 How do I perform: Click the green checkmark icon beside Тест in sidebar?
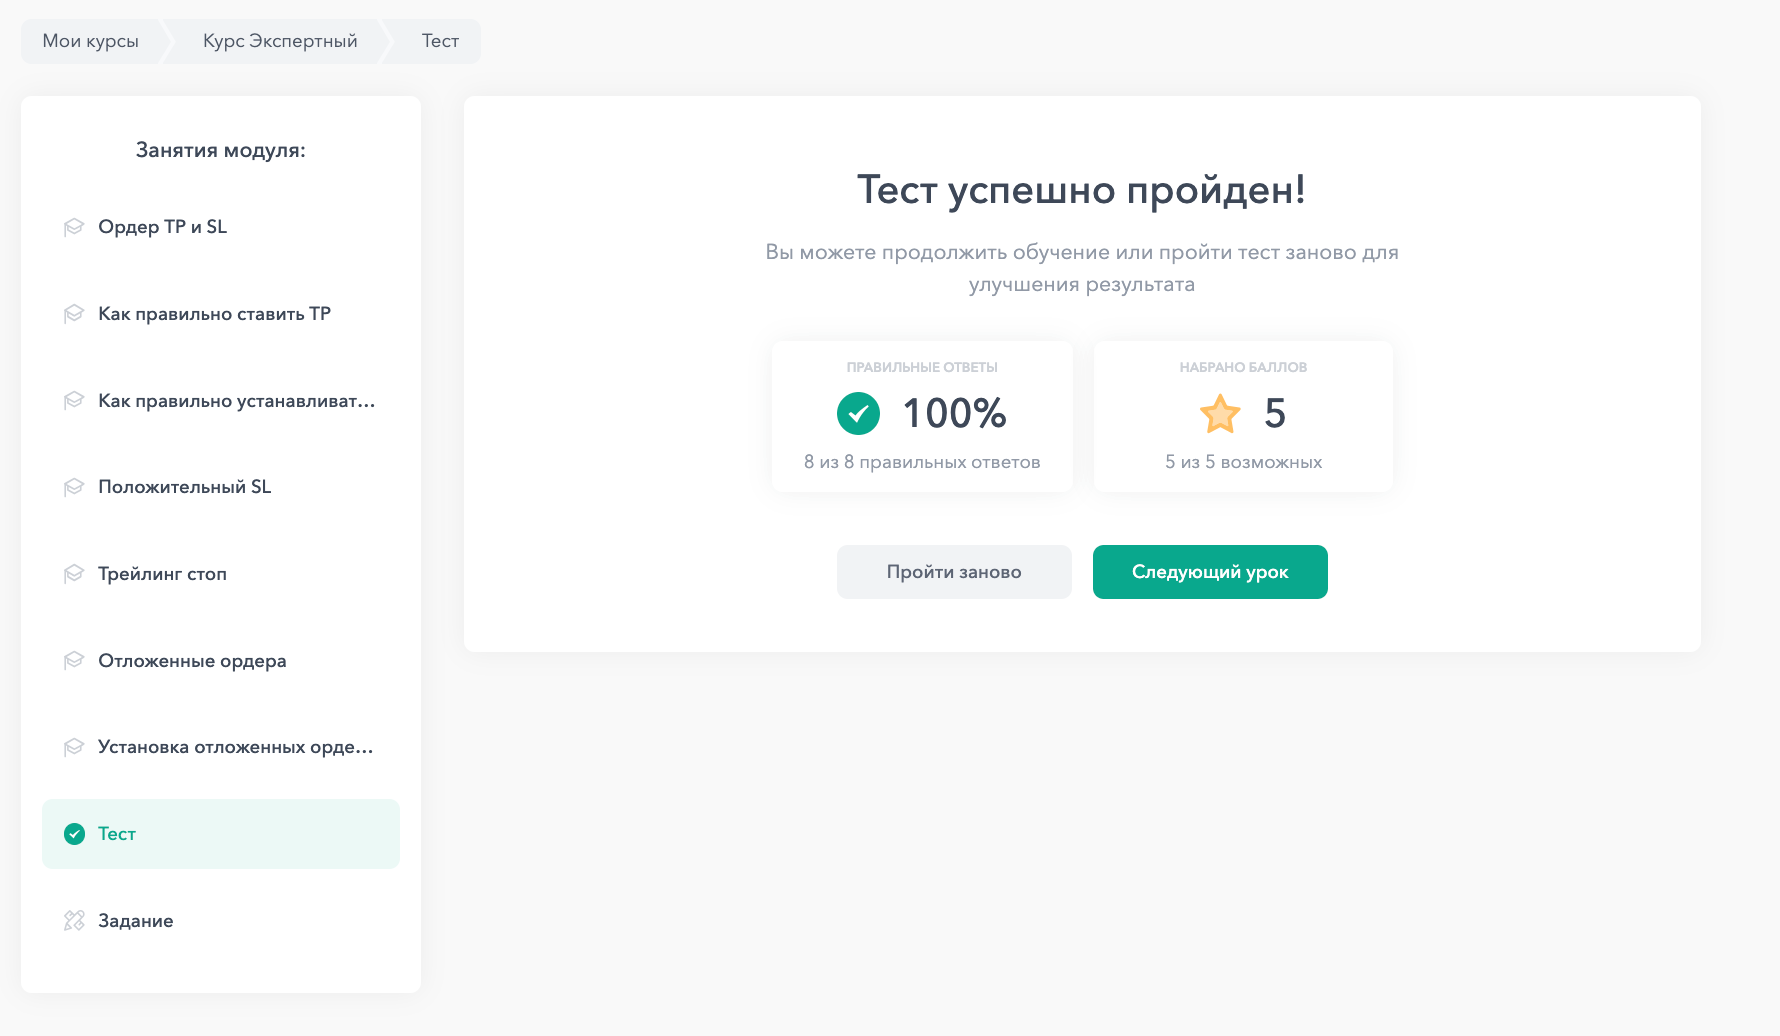[75, 834]
